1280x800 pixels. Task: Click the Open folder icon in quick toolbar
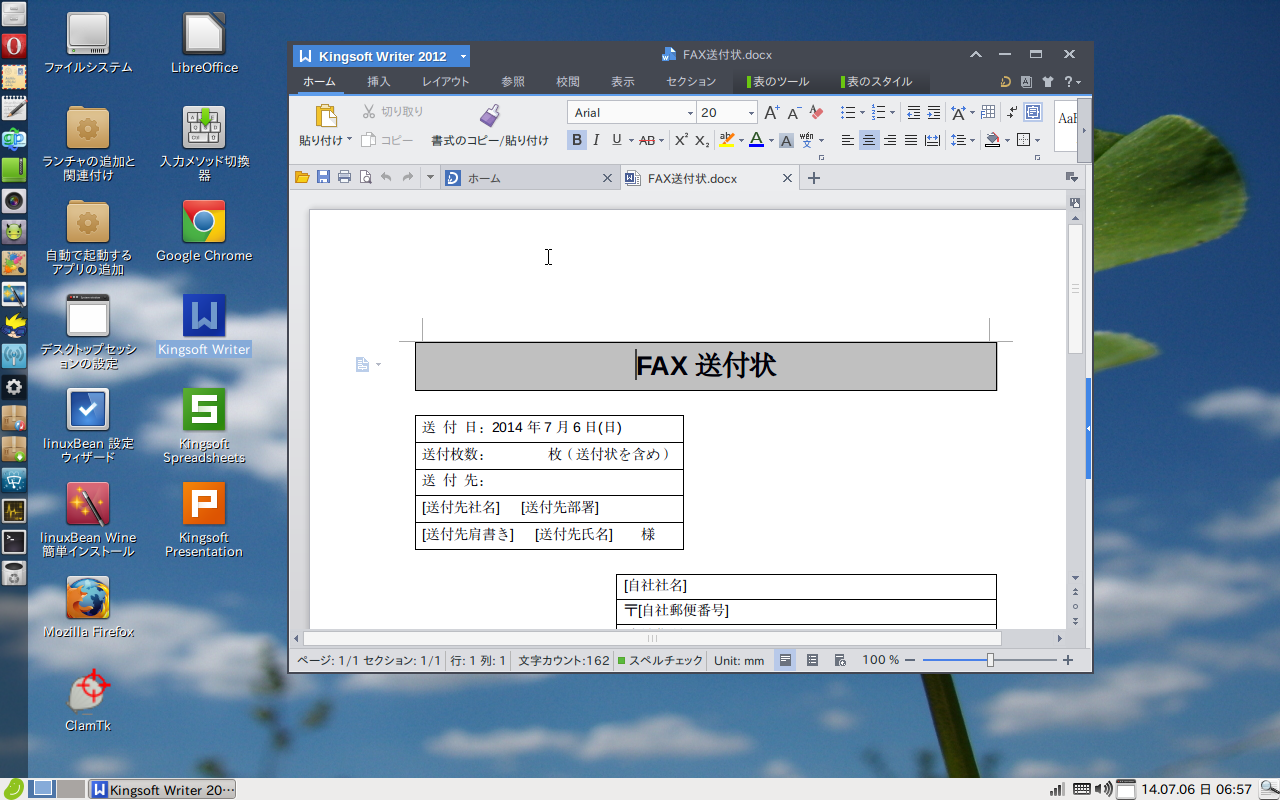pyautogui.click(x=302, y=177)
